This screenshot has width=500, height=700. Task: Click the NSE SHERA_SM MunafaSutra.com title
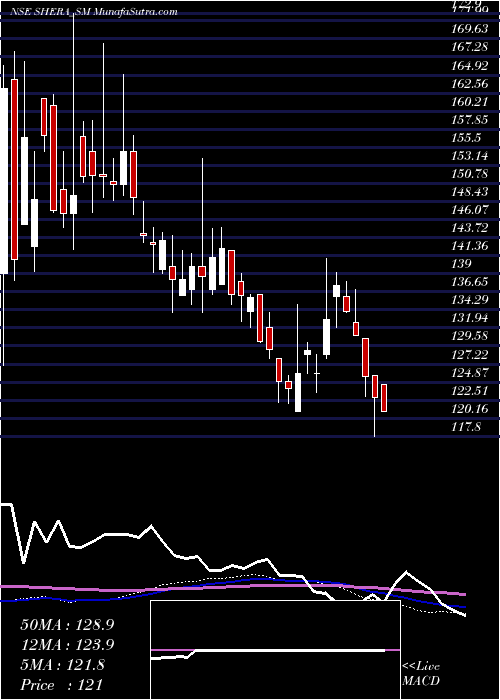[x=93, y=12]
